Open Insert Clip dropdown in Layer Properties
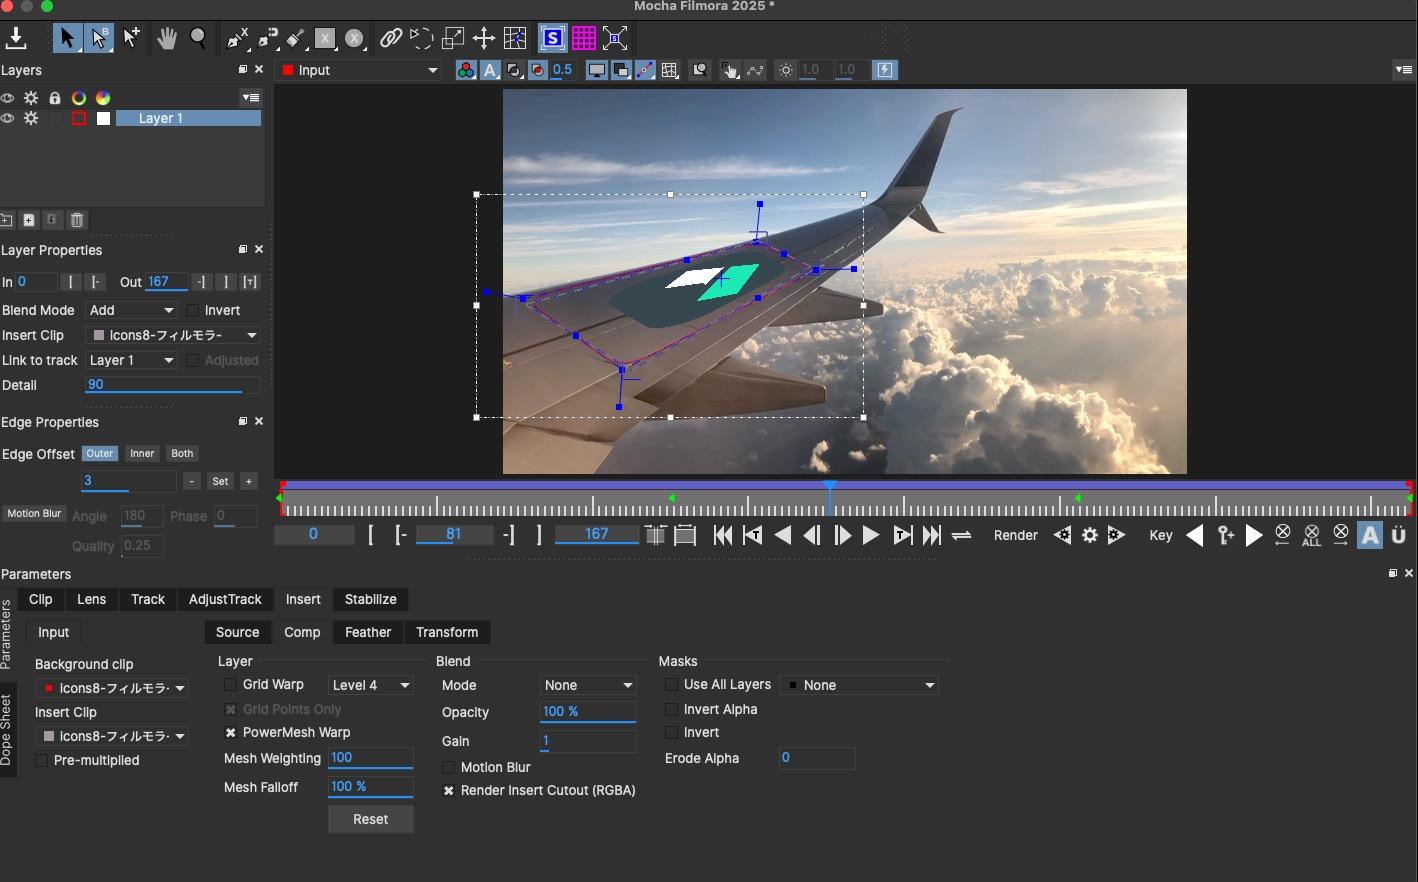This screenshot has width=1418, height=882. pyautogui.click(x=172, y=335)
